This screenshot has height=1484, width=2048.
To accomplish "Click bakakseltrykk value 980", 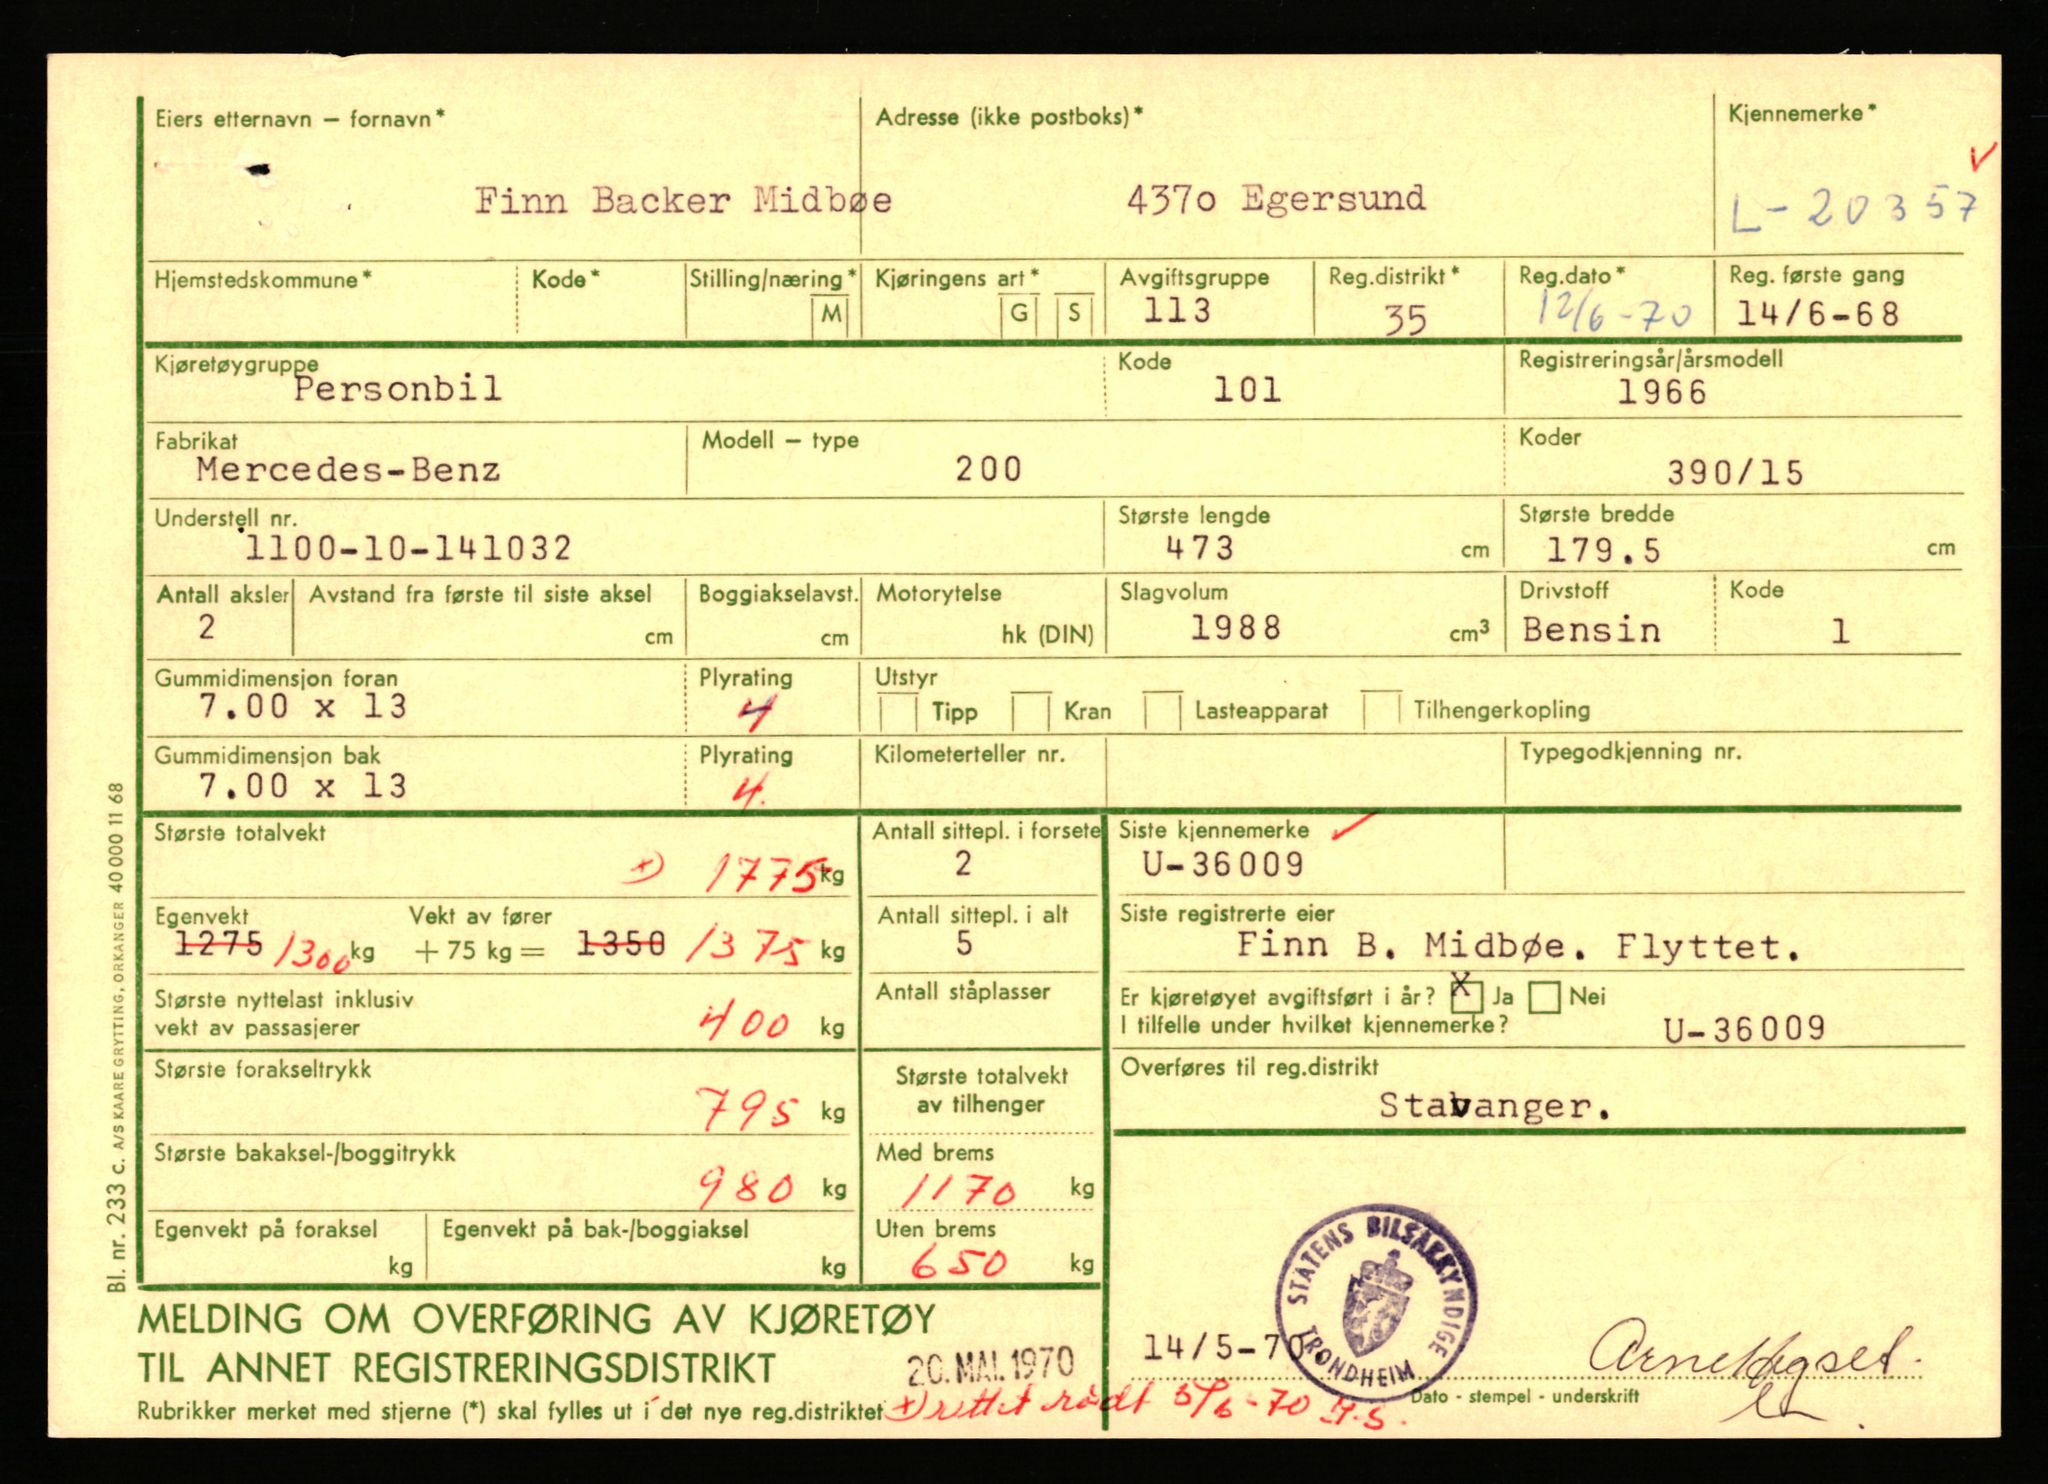I will pos(748,1188).
